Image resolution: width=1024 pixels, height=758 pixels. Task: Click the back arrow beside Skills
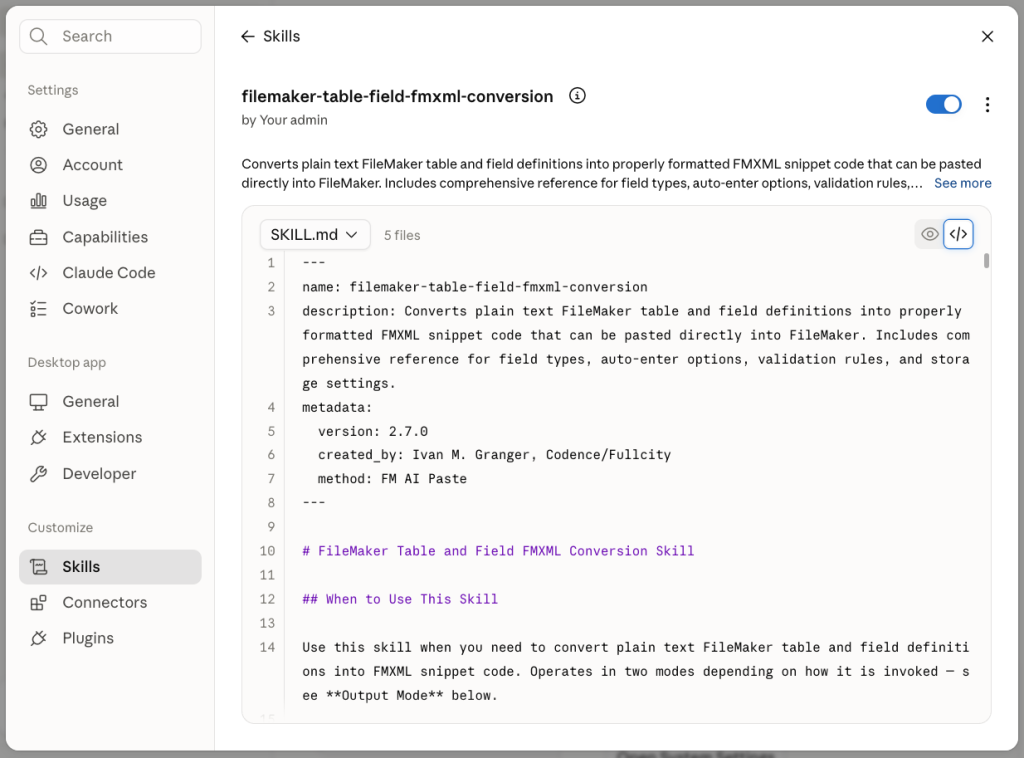click(248, 37)
